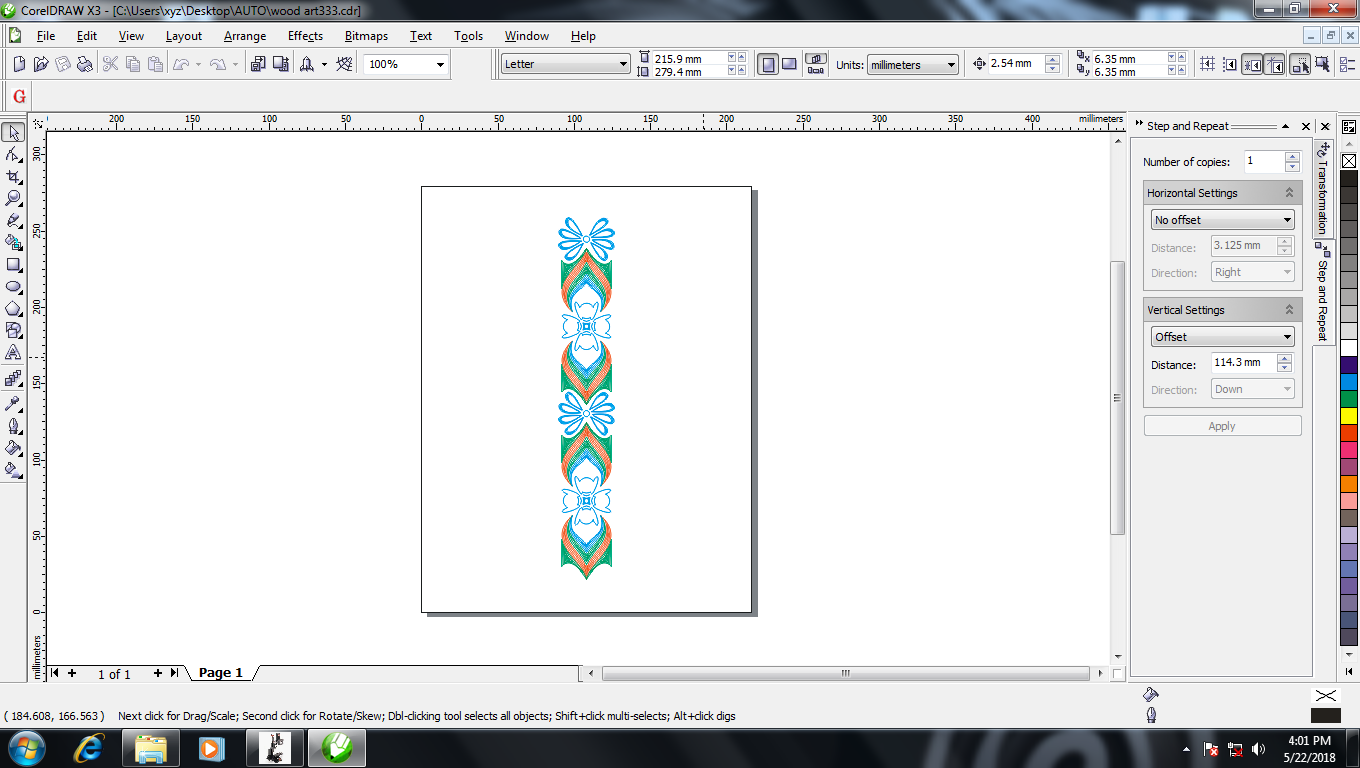The width and height of the screenshot is (1360, 768).
Task: Click the Number of copies input field
Action: tap(1264, 162)
